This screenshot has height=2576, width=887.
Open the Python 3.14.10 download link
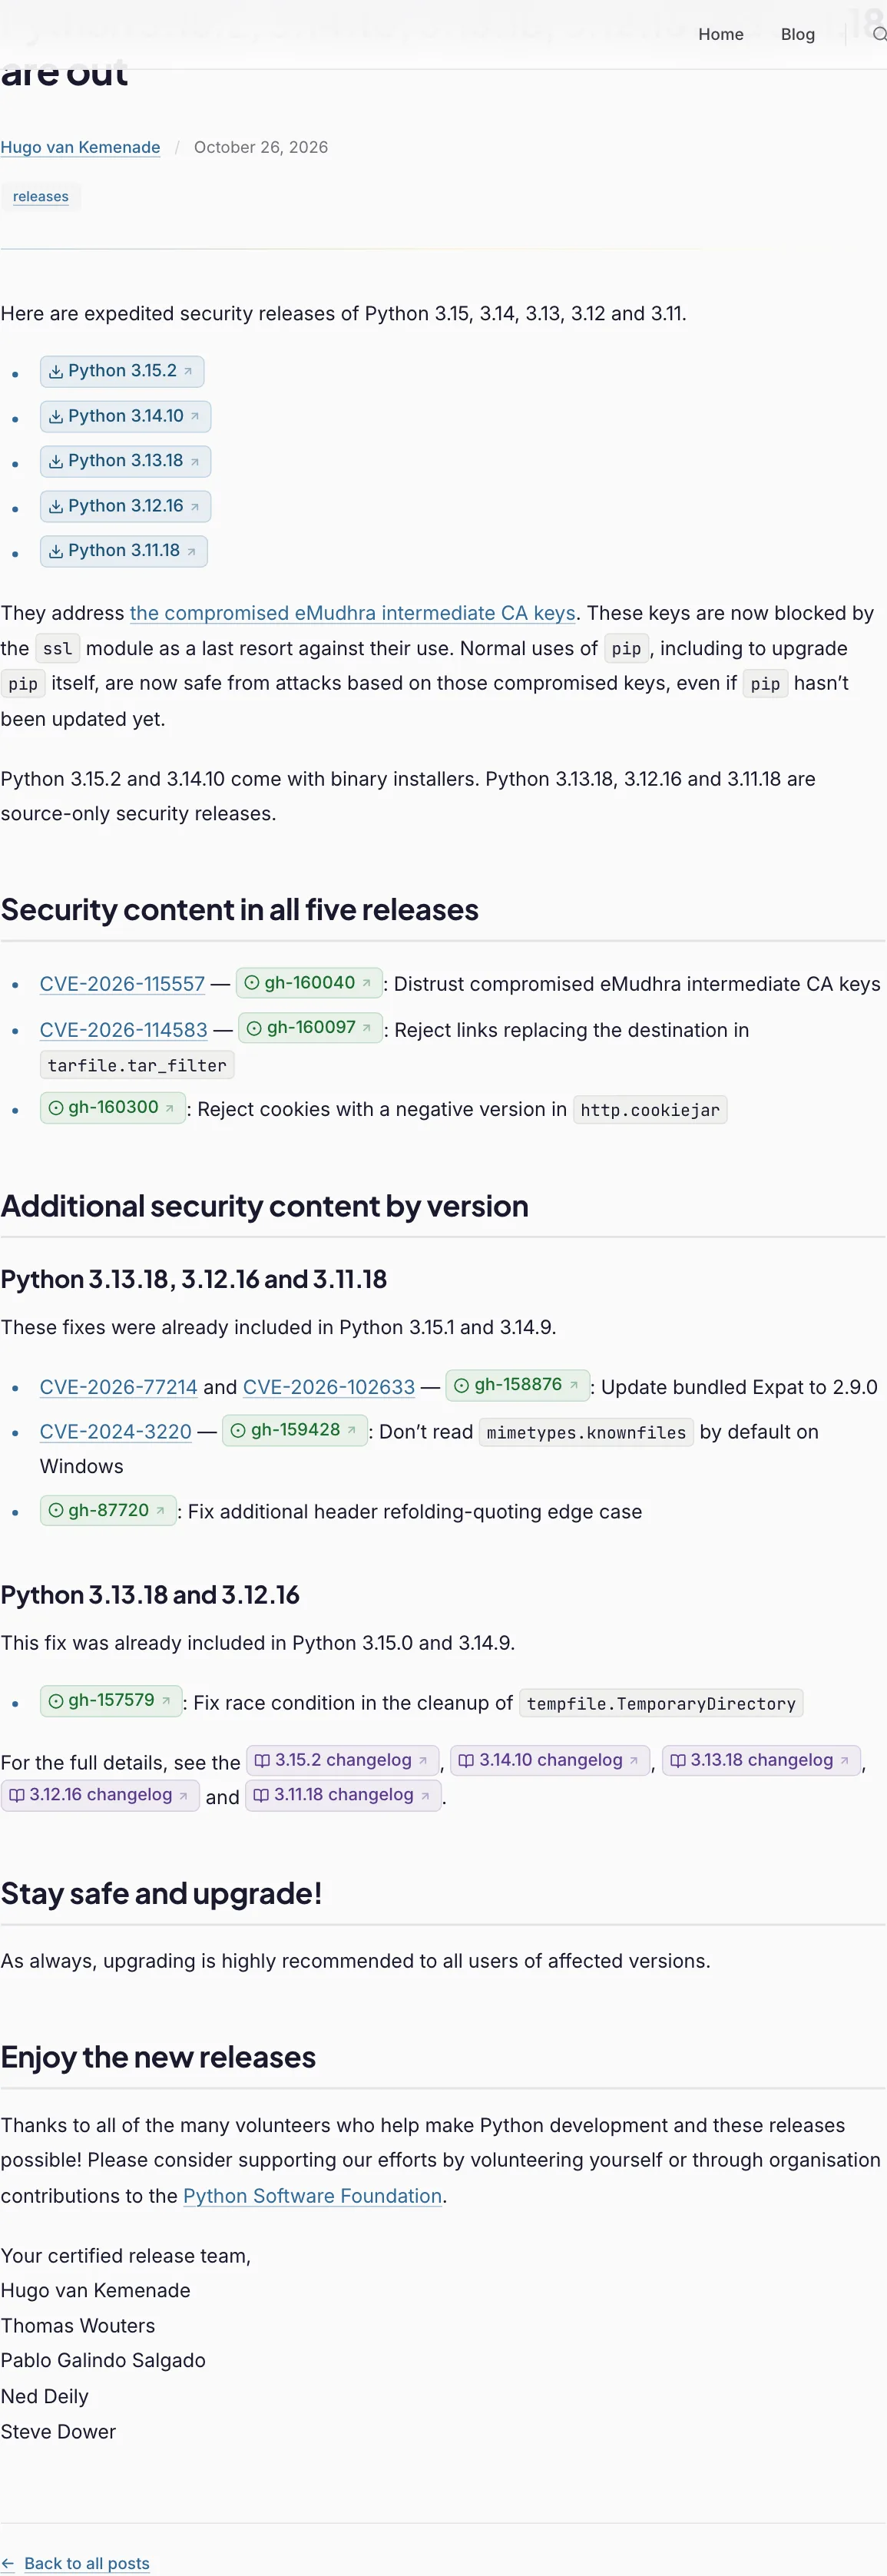126,416
